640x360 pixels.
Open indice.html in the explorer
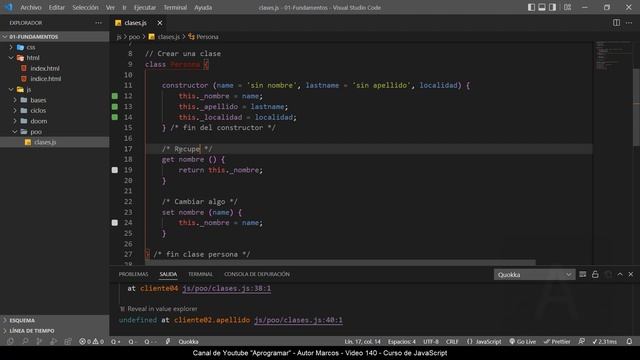click(x=55, y=79)
